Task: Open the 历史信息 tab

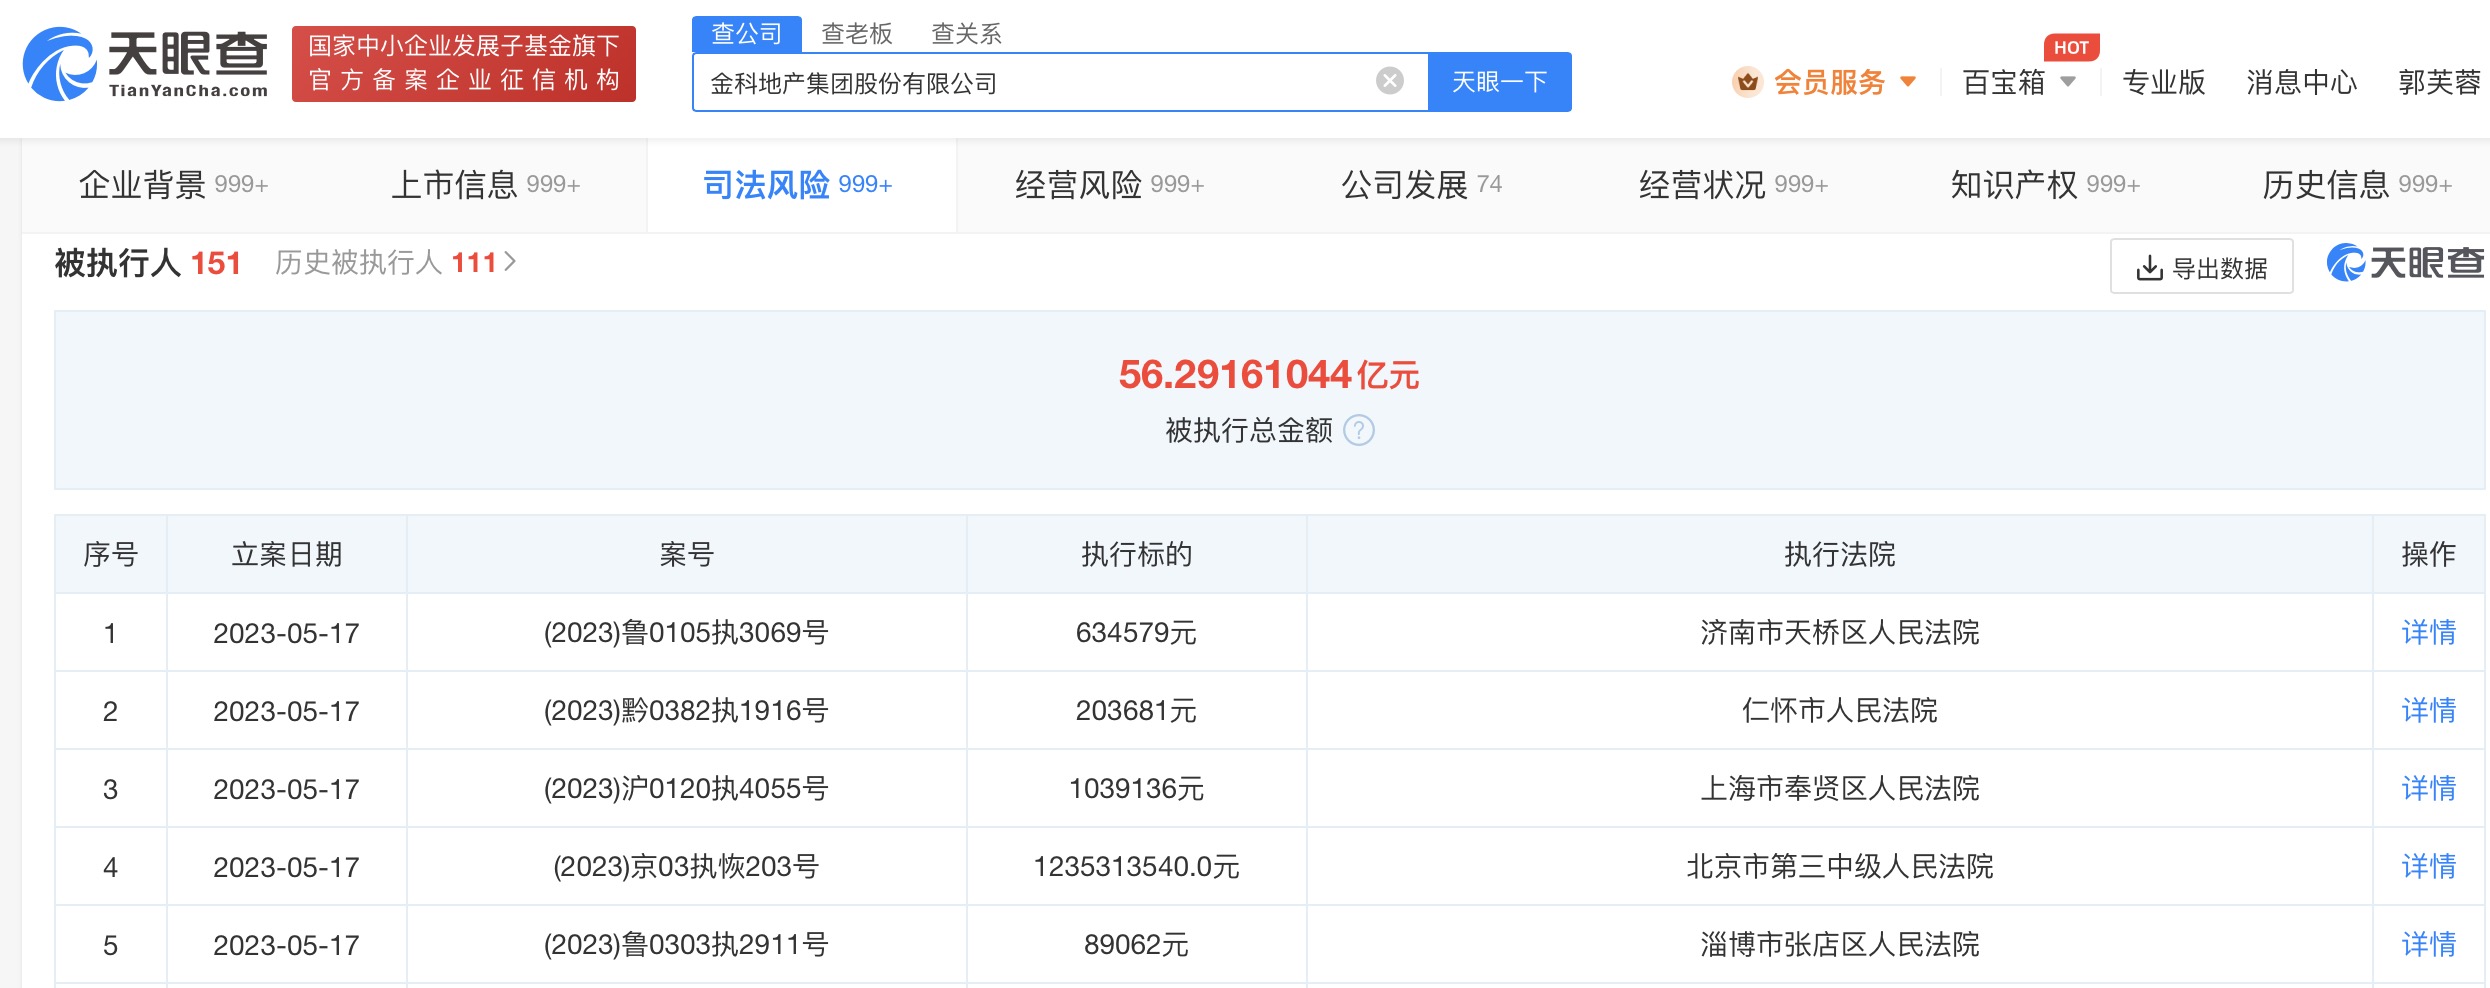Action: pos(2358,185)
